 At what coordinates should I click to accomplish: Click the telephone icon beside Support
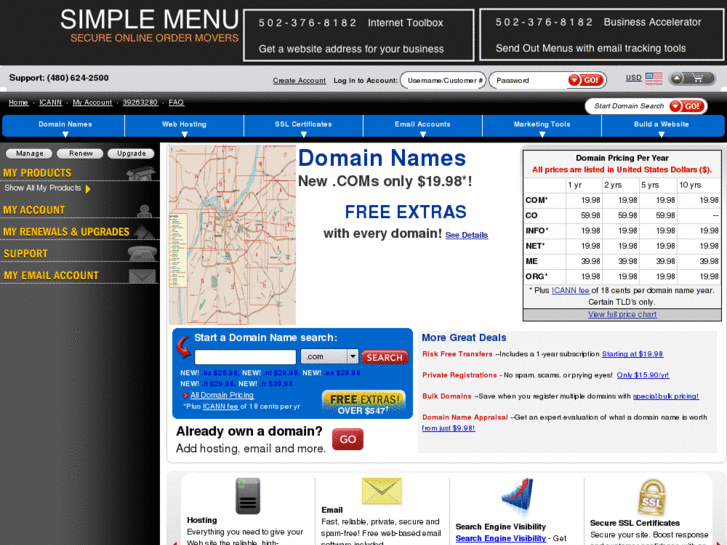(142, 253)
